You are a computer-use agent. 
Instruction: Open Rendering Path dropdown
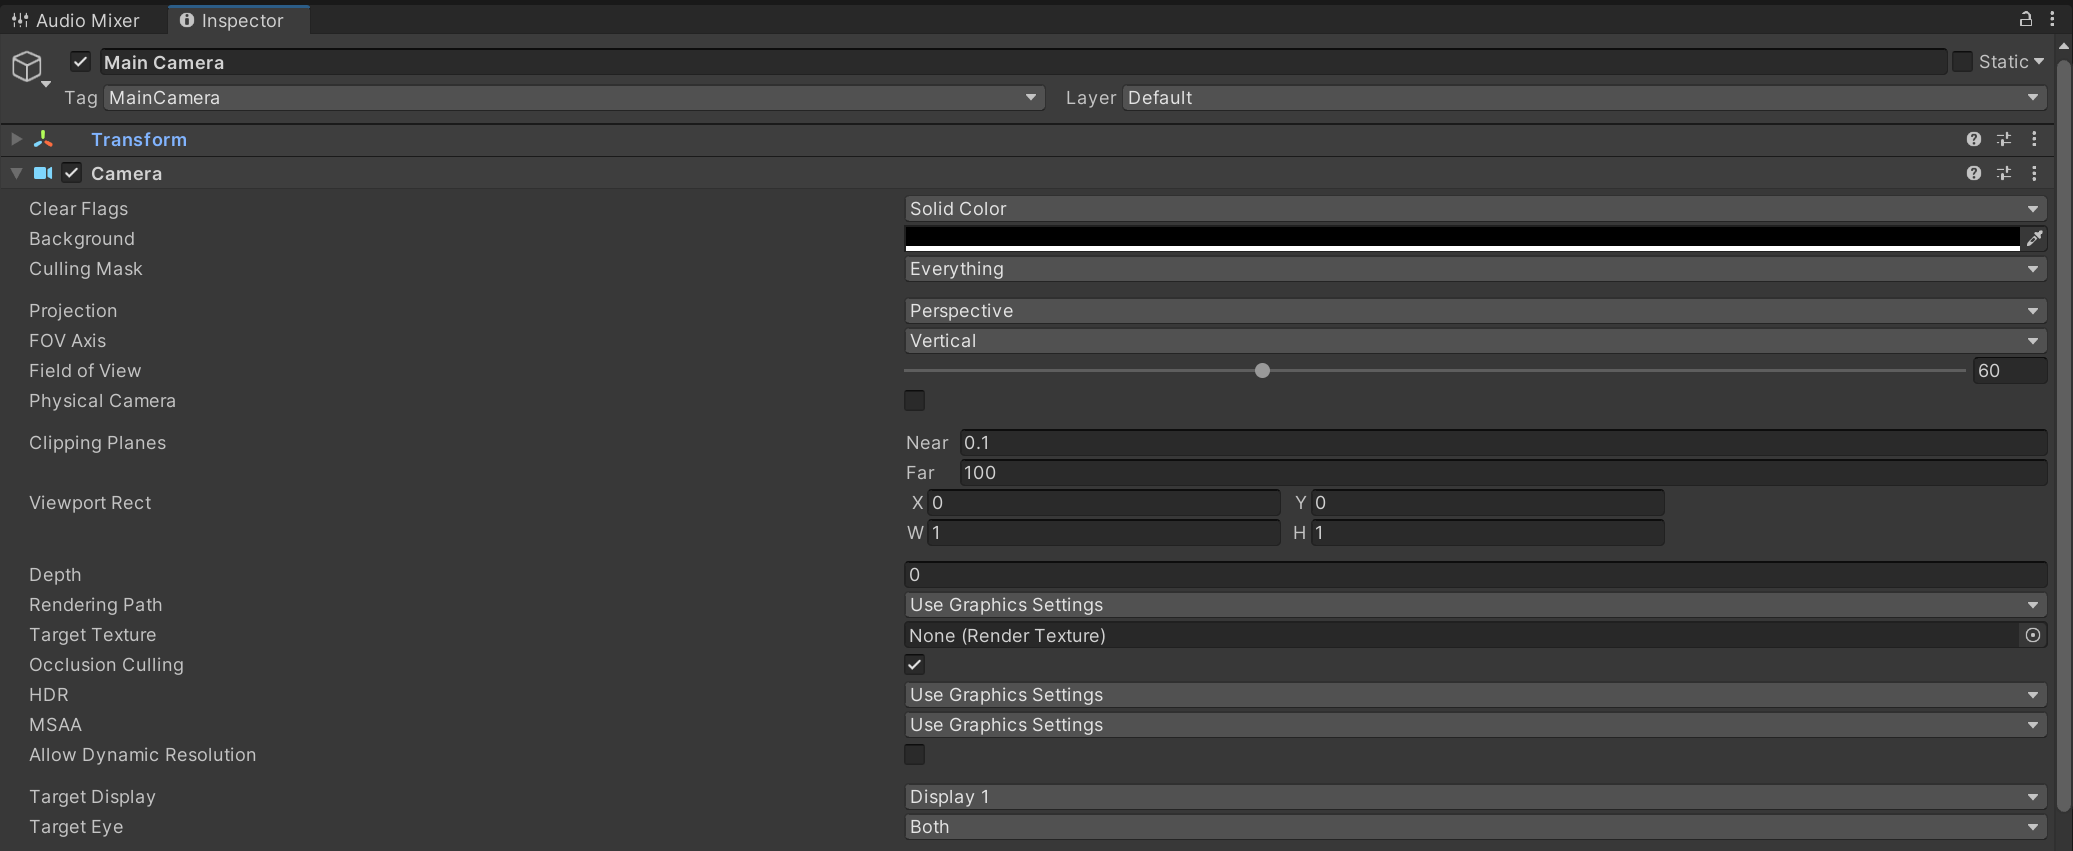pos(1475,604)
